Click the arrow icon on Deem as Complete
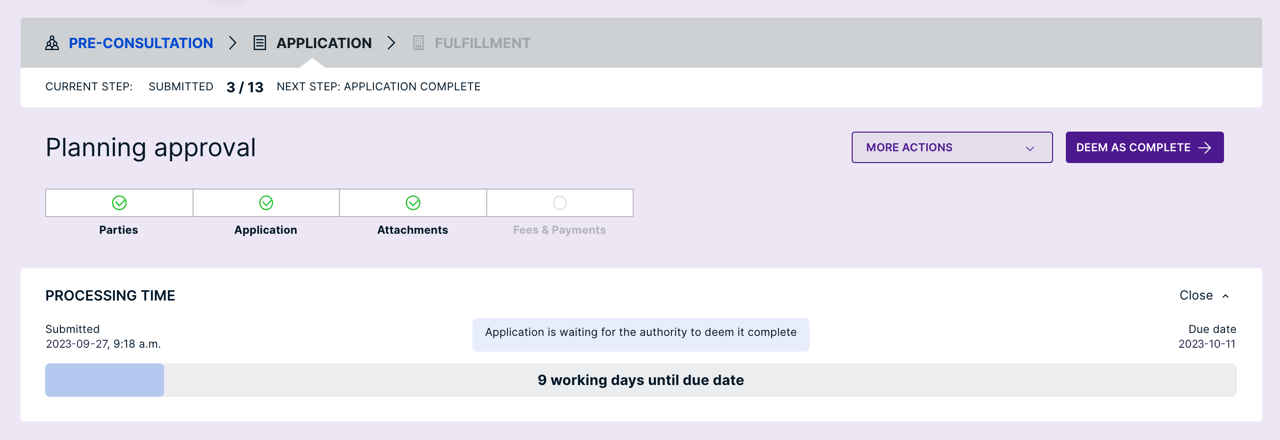1280x440 pixels. click(x=1205, y=148)
